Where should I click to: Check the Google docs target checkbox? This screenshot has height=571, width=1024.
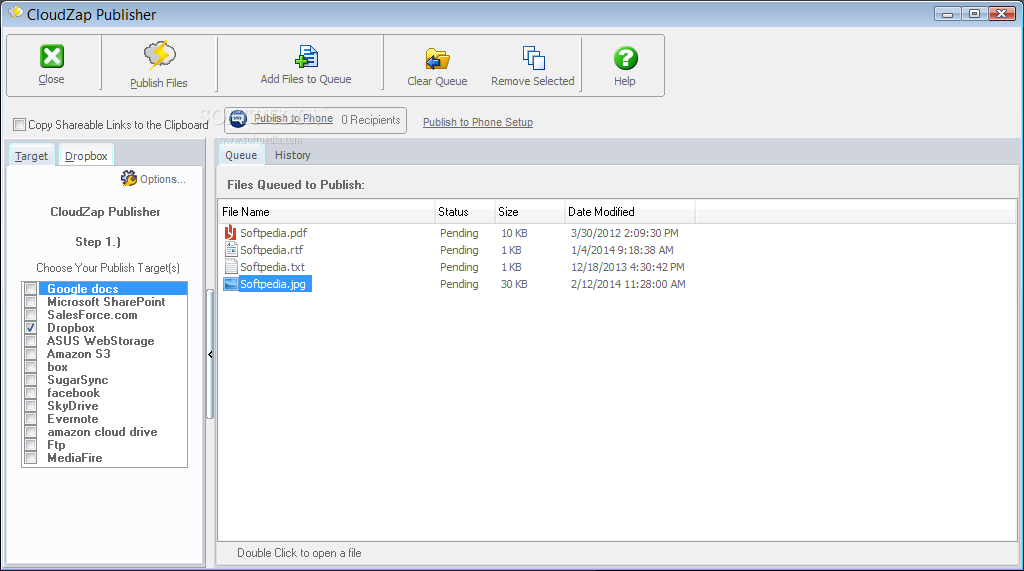point(30,289)
